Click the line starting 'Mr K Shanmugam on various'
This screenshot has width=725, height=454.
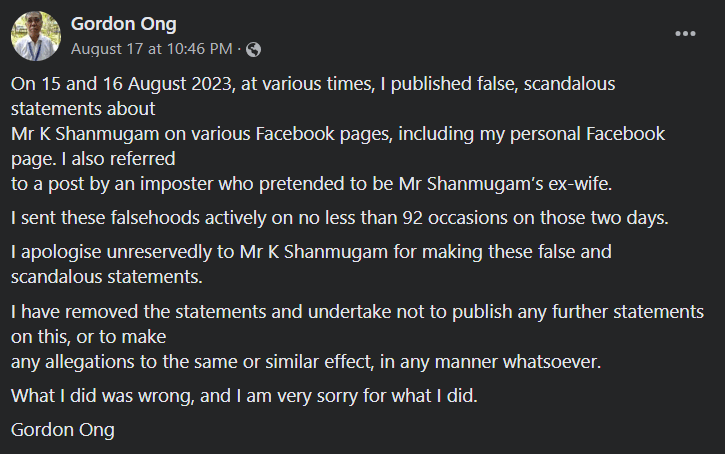coord(338,134)
